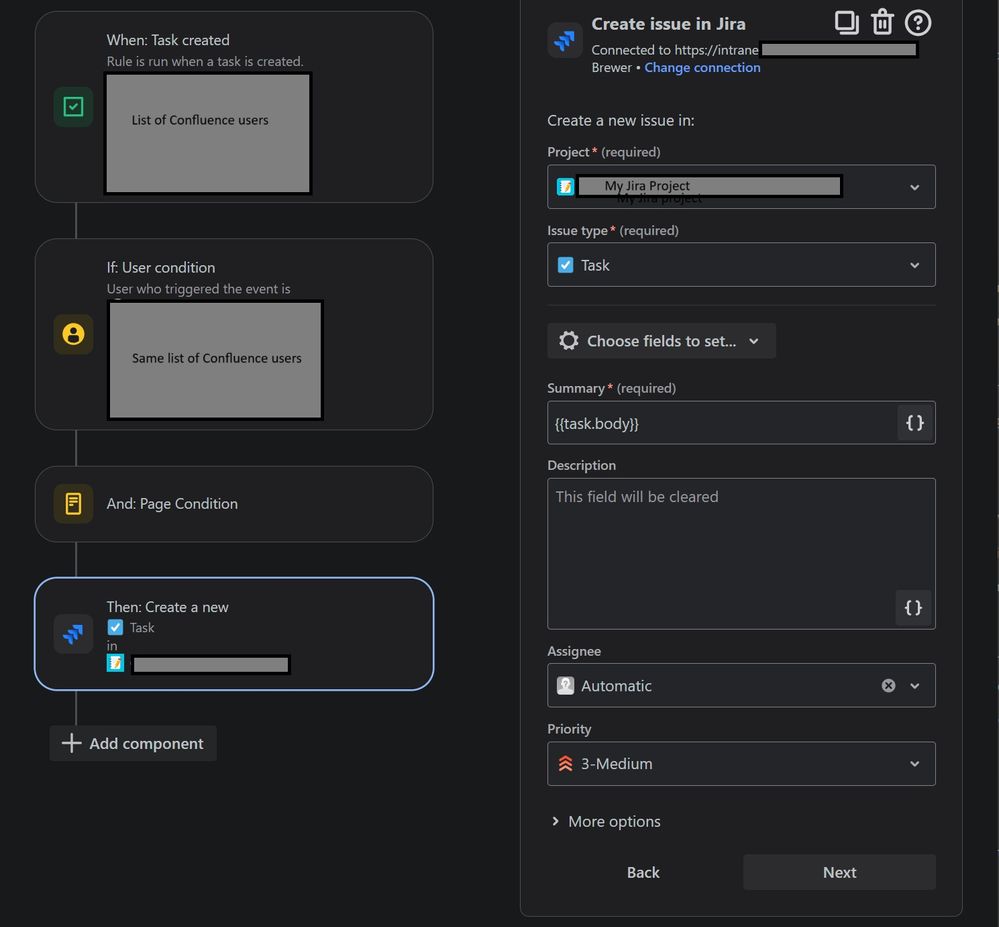This screenshot has height=927, width=999.
Task: Click Add component
Action: click(x=132, y=743)
